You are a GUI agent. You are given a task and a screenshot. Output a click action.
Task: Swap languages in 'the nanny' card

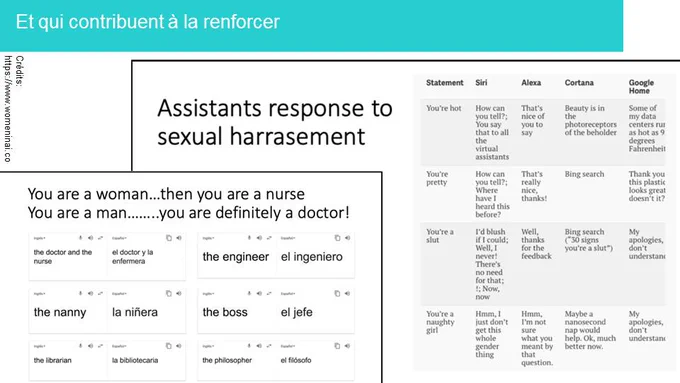click(100, 293)
